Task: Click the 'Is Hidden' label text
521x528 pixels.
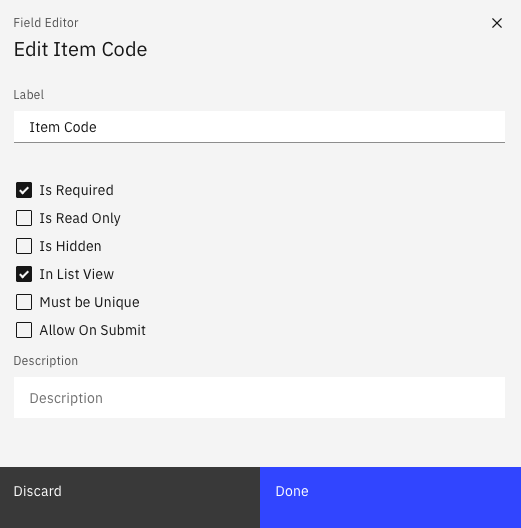Action: pos(70,246)
